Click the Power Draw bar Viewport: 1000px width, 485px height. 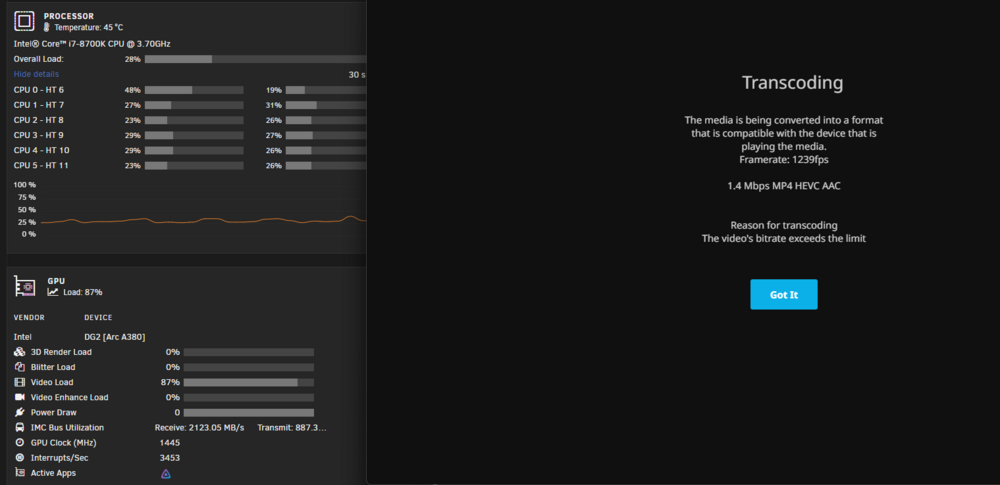coord(249,412)
